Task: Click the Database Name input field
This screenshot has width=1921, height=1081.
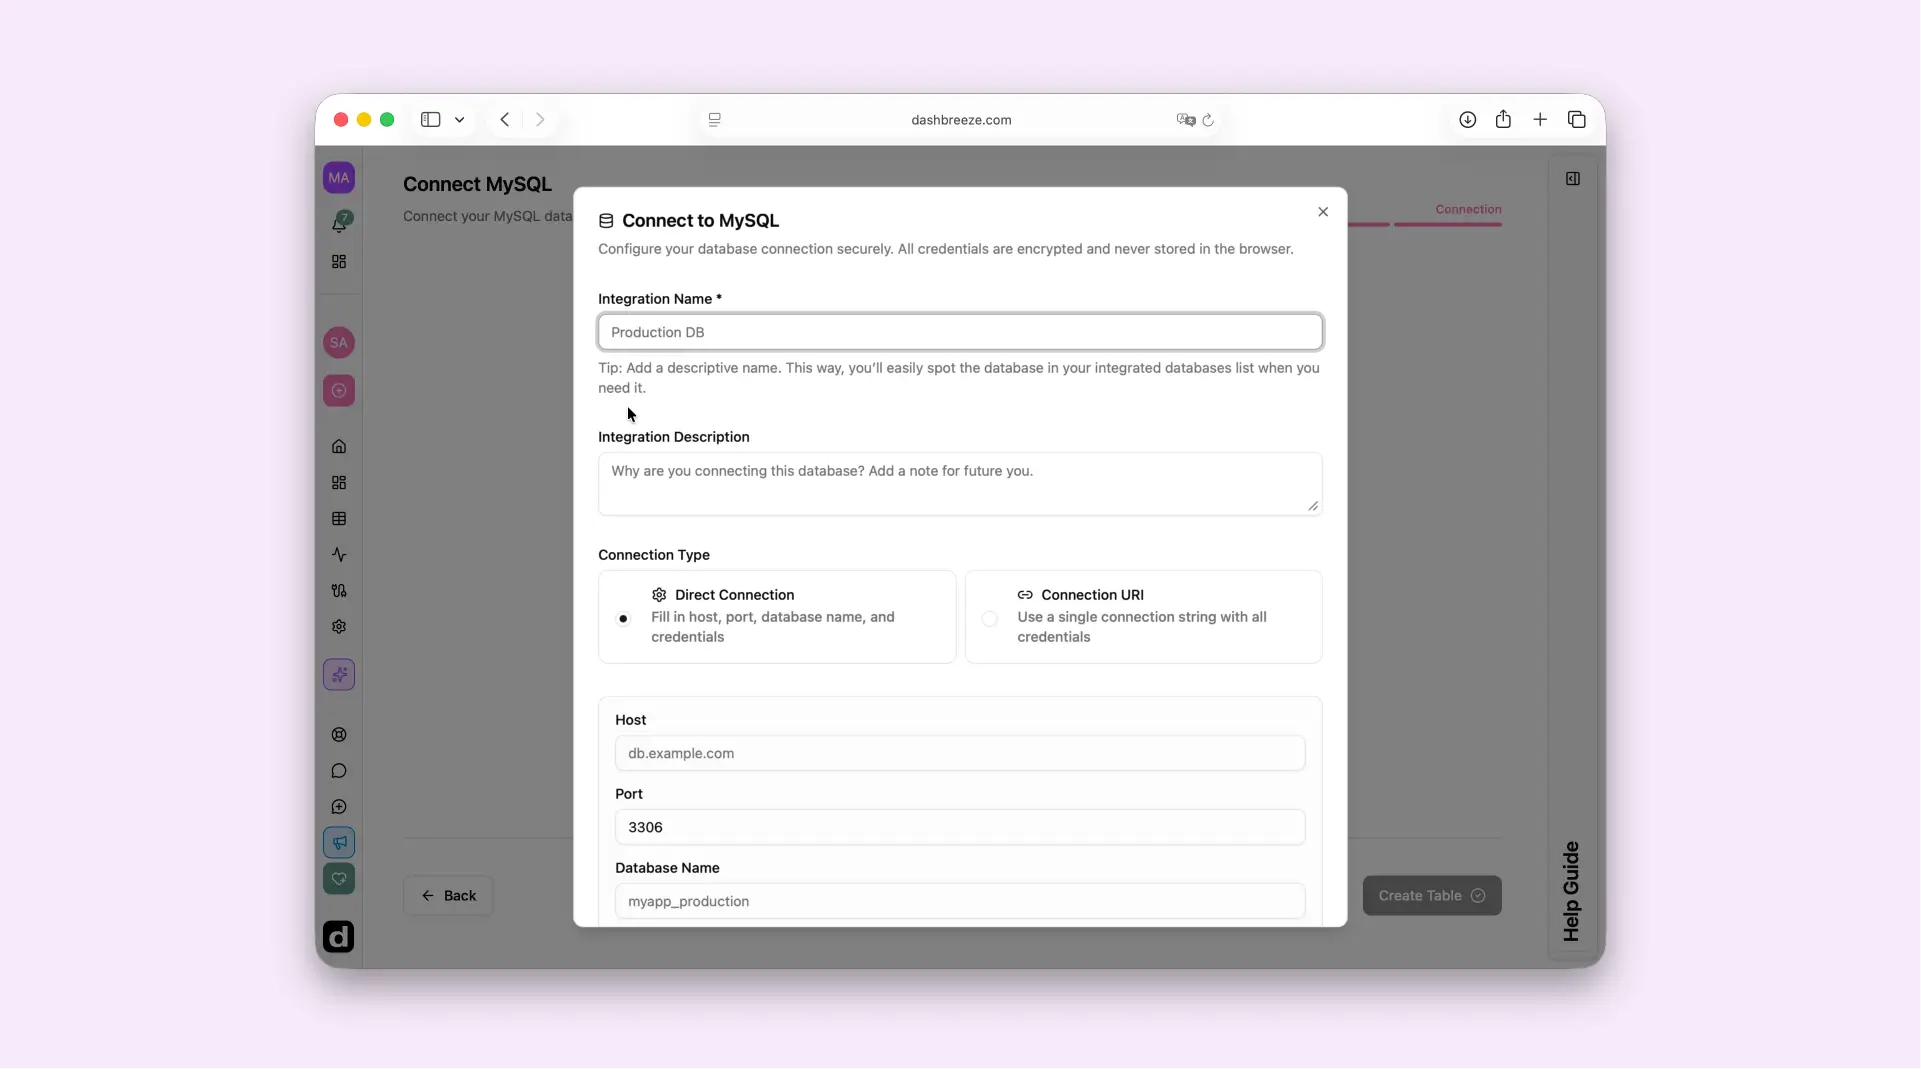Action: [961, 902]
